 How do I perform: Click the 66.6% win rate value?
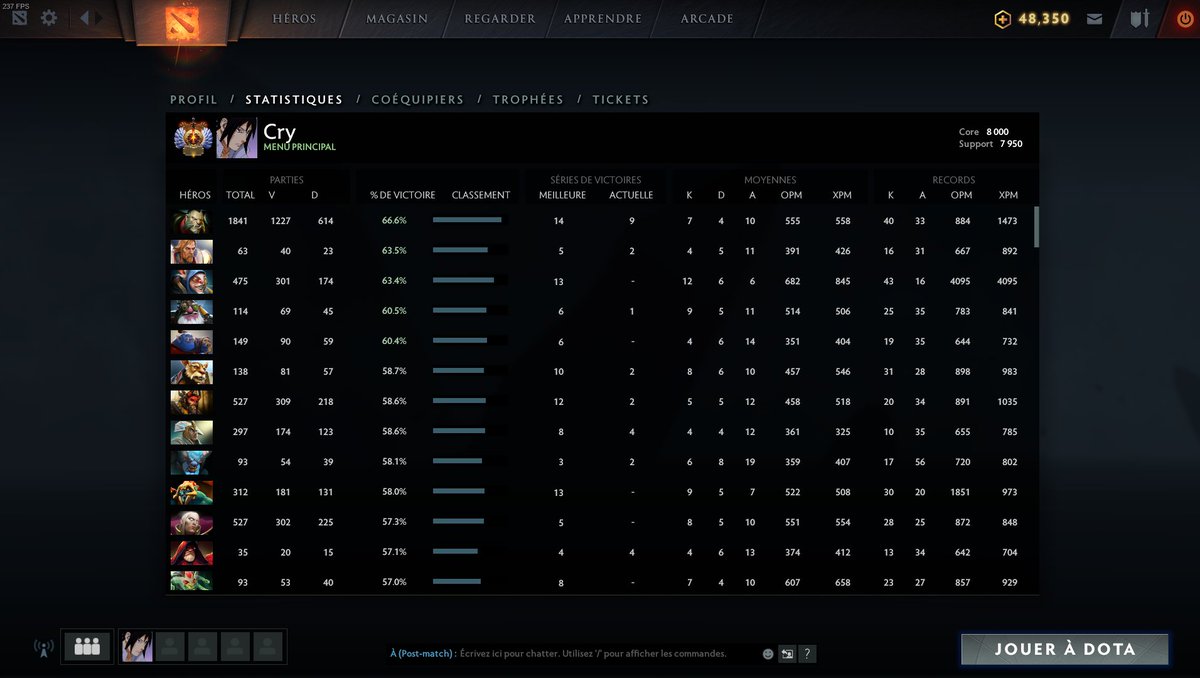pyautogui.click(x=394, y=221)
